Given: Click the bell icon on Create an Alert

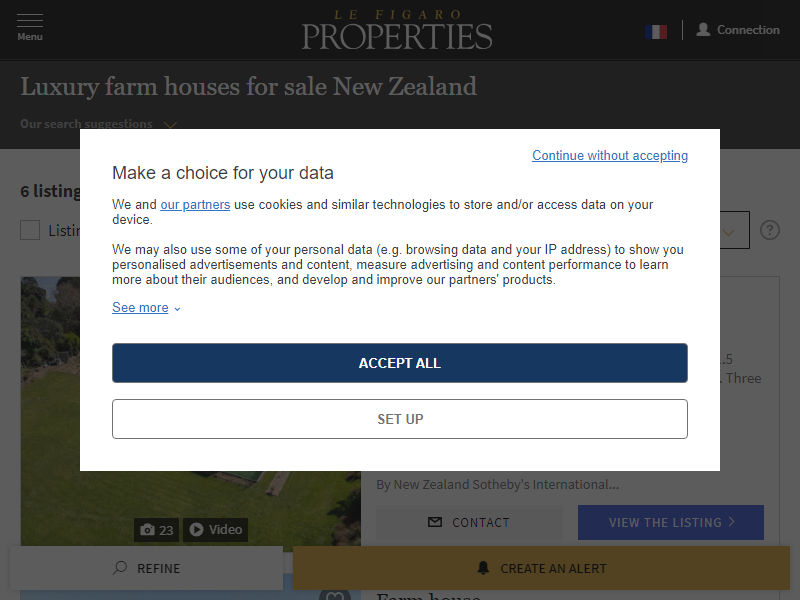Looking at the screenshot, I should pos(484,568).
